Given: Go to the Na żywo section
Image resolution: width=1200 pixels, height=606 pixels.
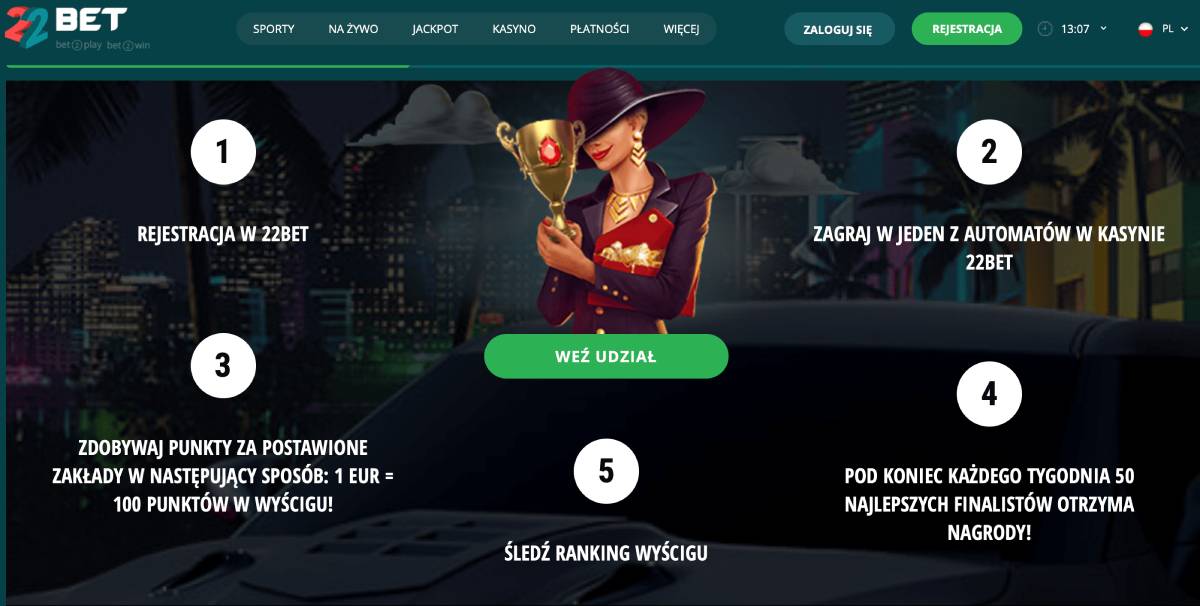Looking at the screenshot, I should coord(353,29).
